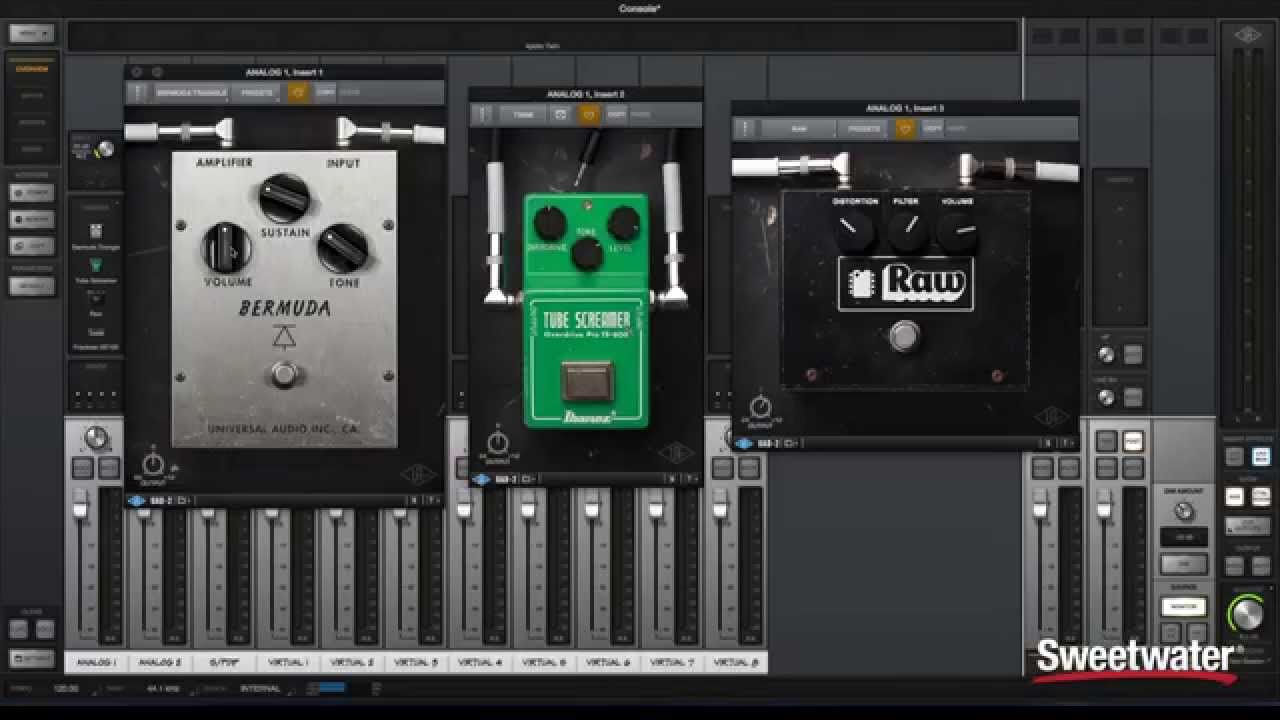Click the output knob below the Bermuda pedal
The width and height of the screenshot is (1280, 720).
click(153, 465)
